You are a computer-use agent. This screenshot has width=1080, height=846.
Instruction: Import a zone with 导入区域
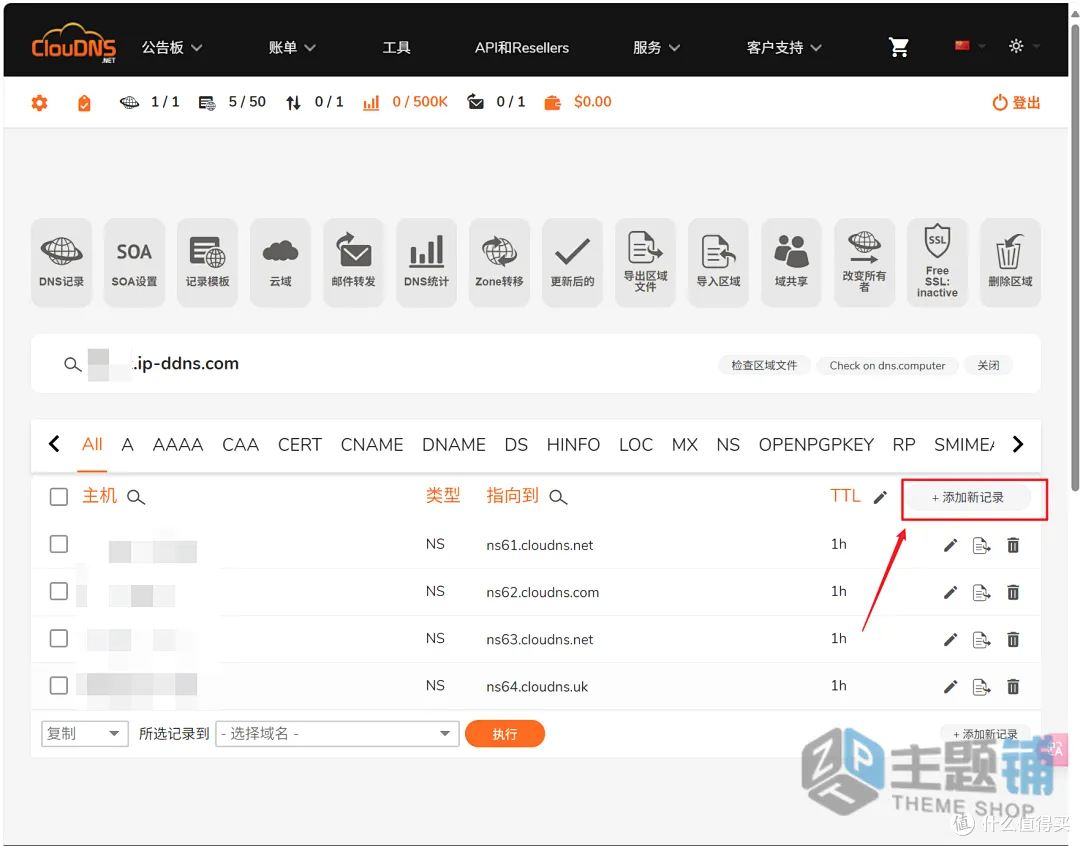point(718,262)
